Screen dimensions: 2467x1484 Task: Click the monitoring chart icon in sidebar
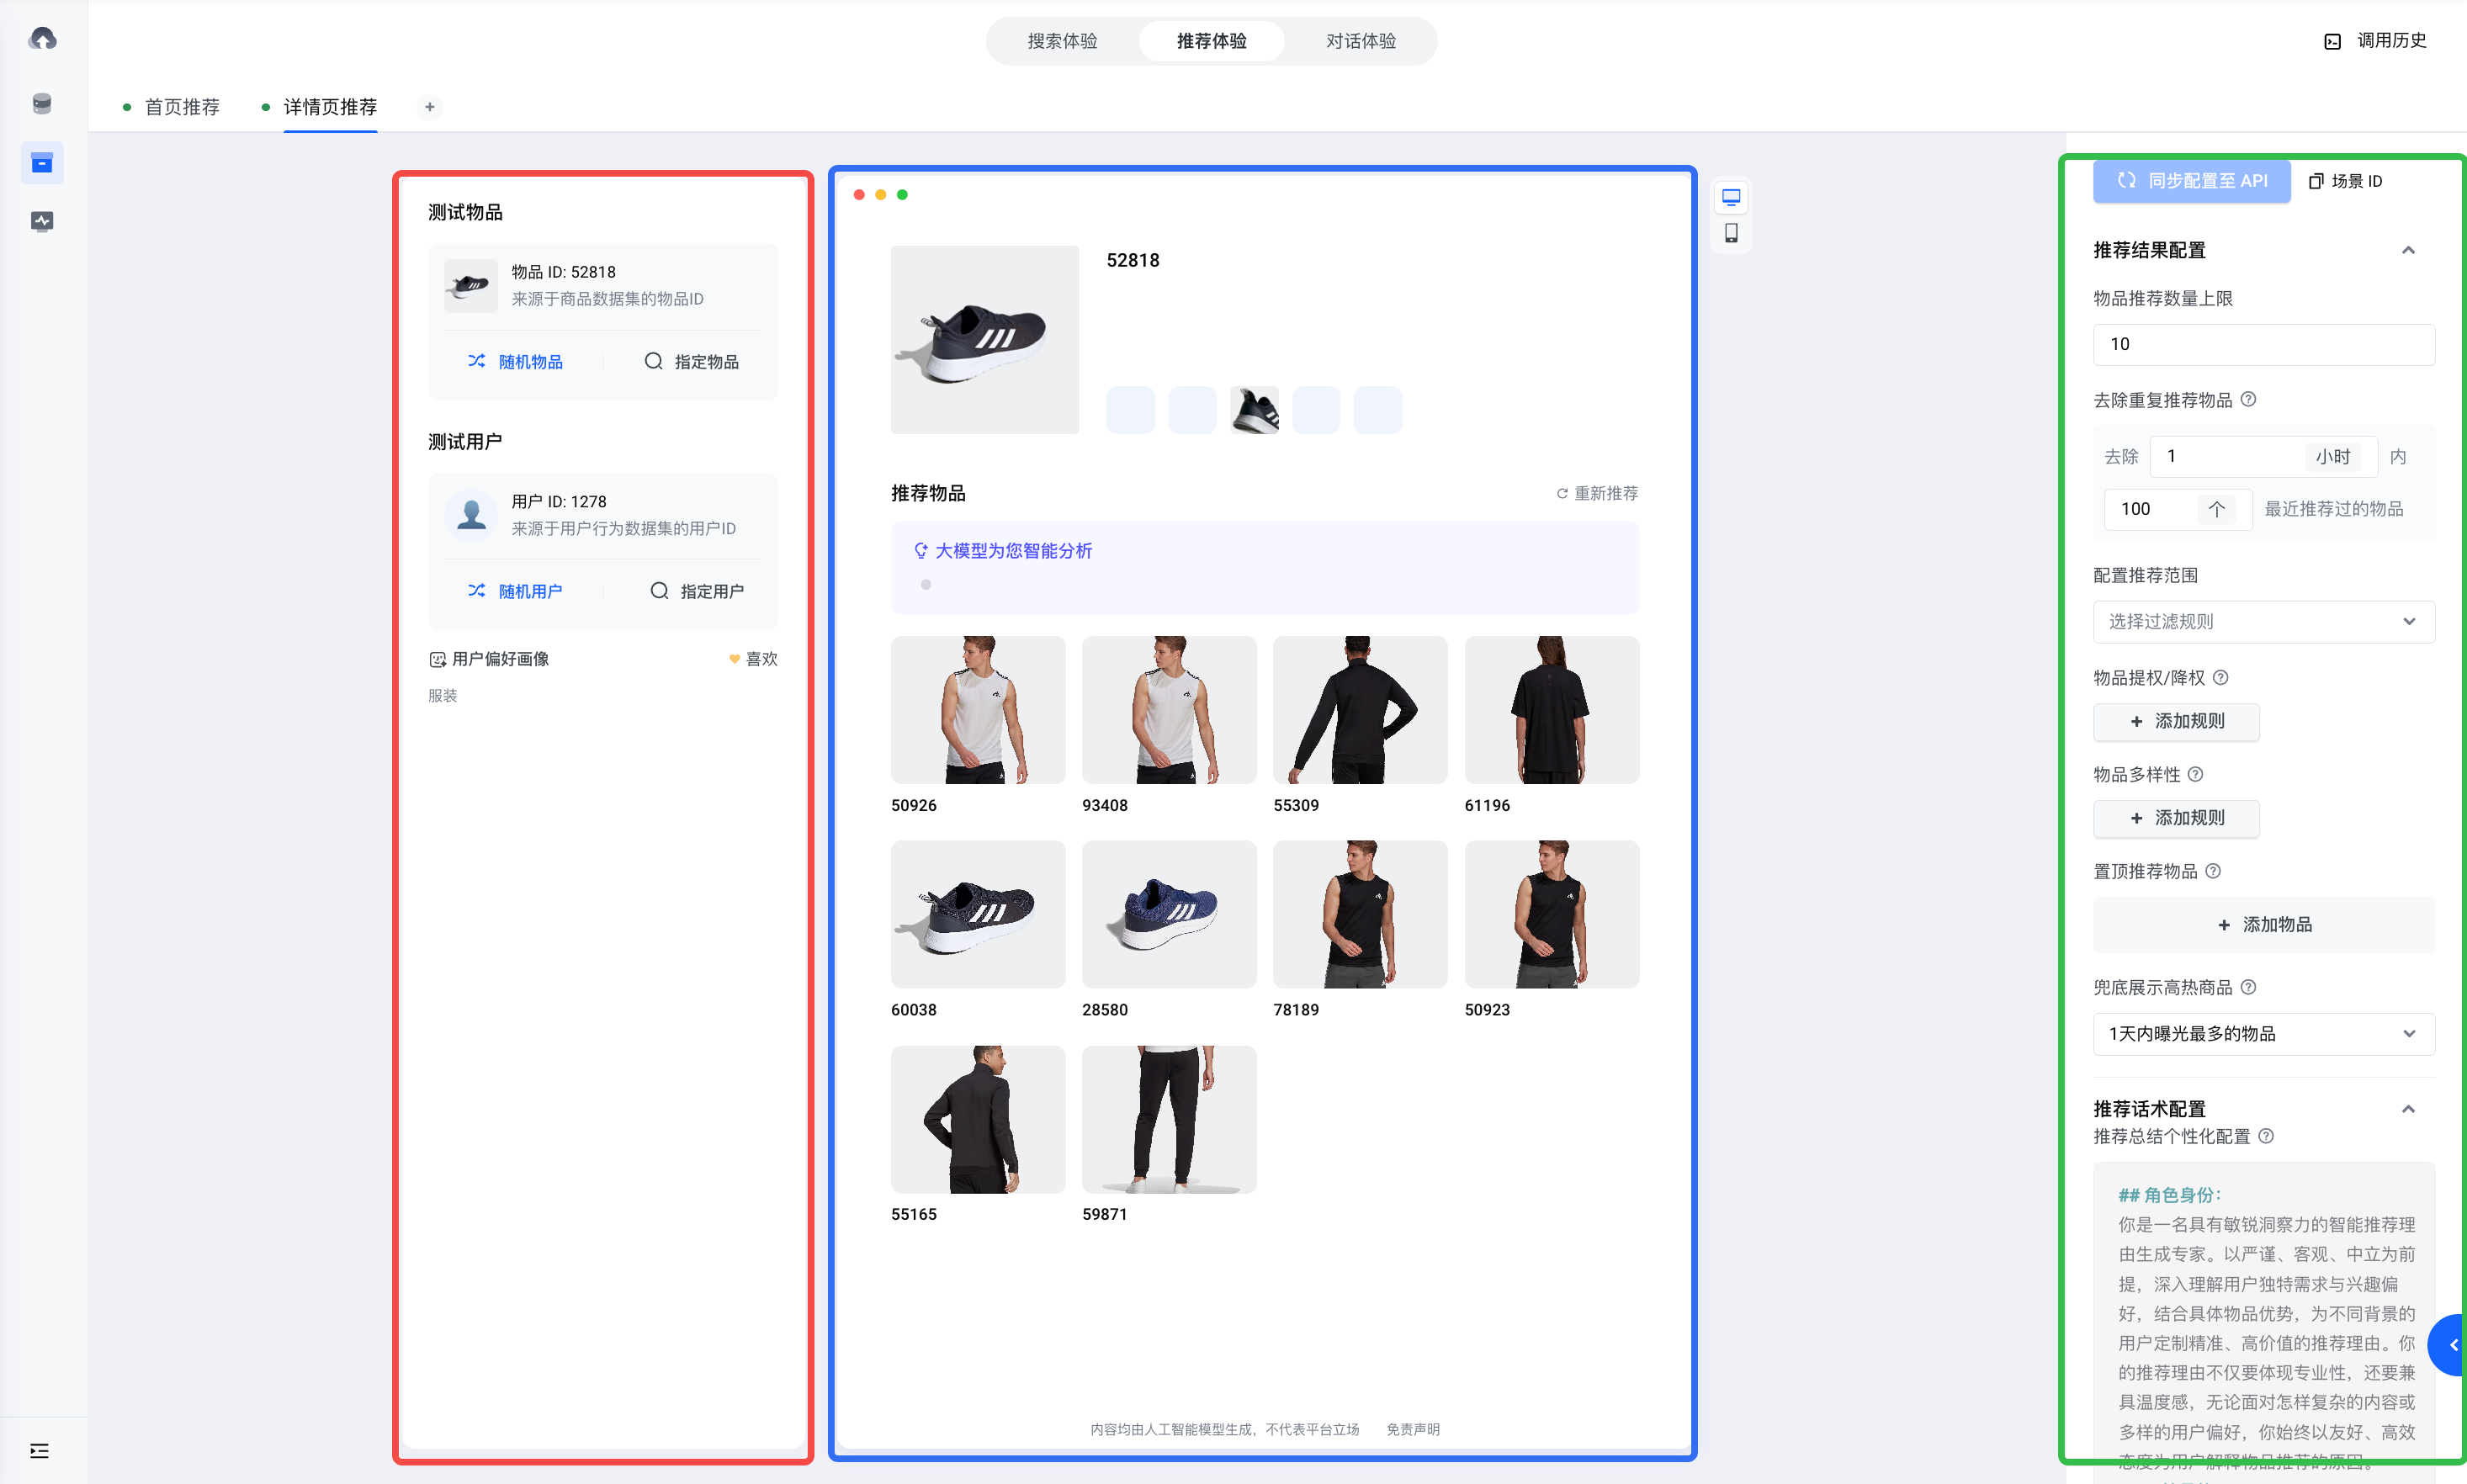[42, 221]
